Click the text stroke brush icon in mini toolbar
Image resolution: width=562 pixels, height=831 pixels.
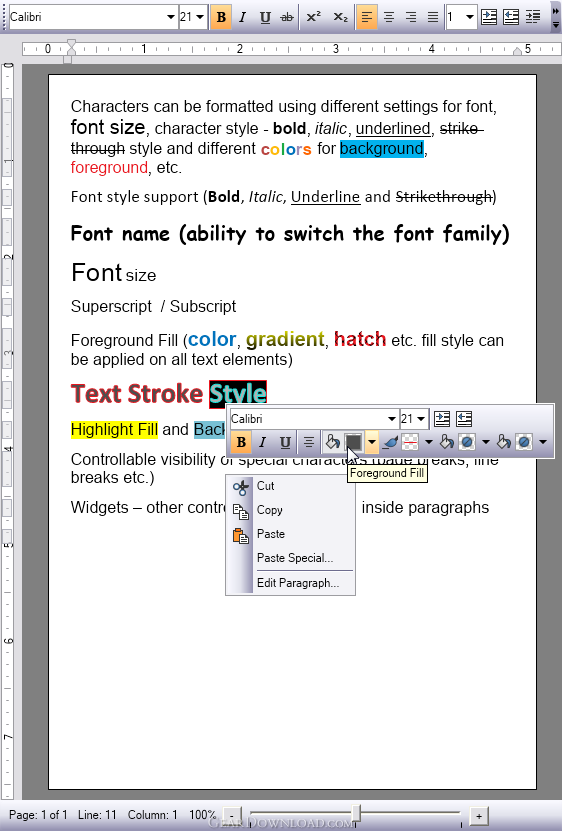[390, 442]
